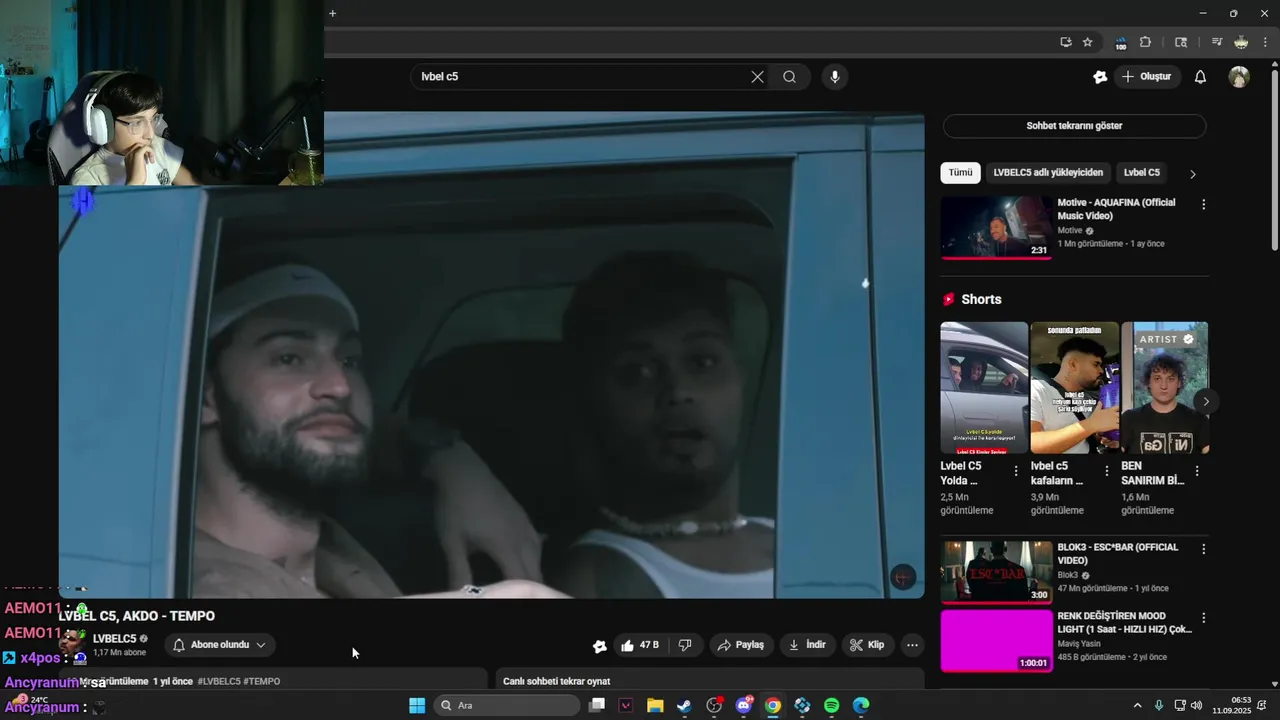1280x720 pixels.
Task: Open the Windows Start menu
Action: coord(417,705)
